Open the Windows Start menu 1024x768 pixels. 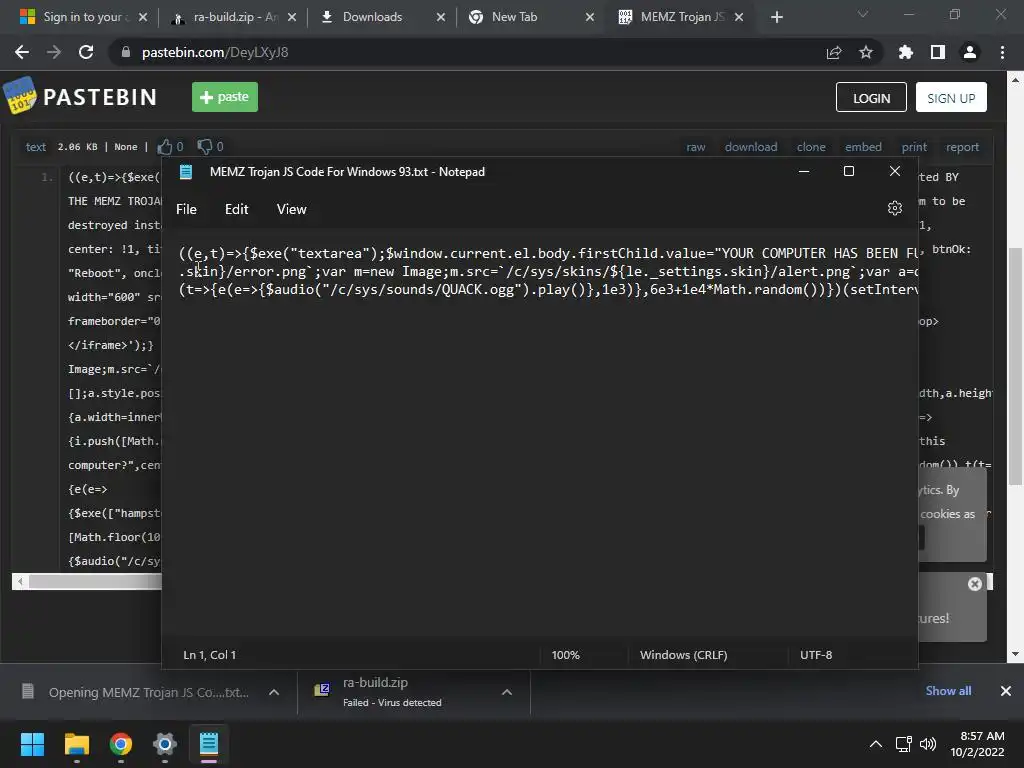32,744
